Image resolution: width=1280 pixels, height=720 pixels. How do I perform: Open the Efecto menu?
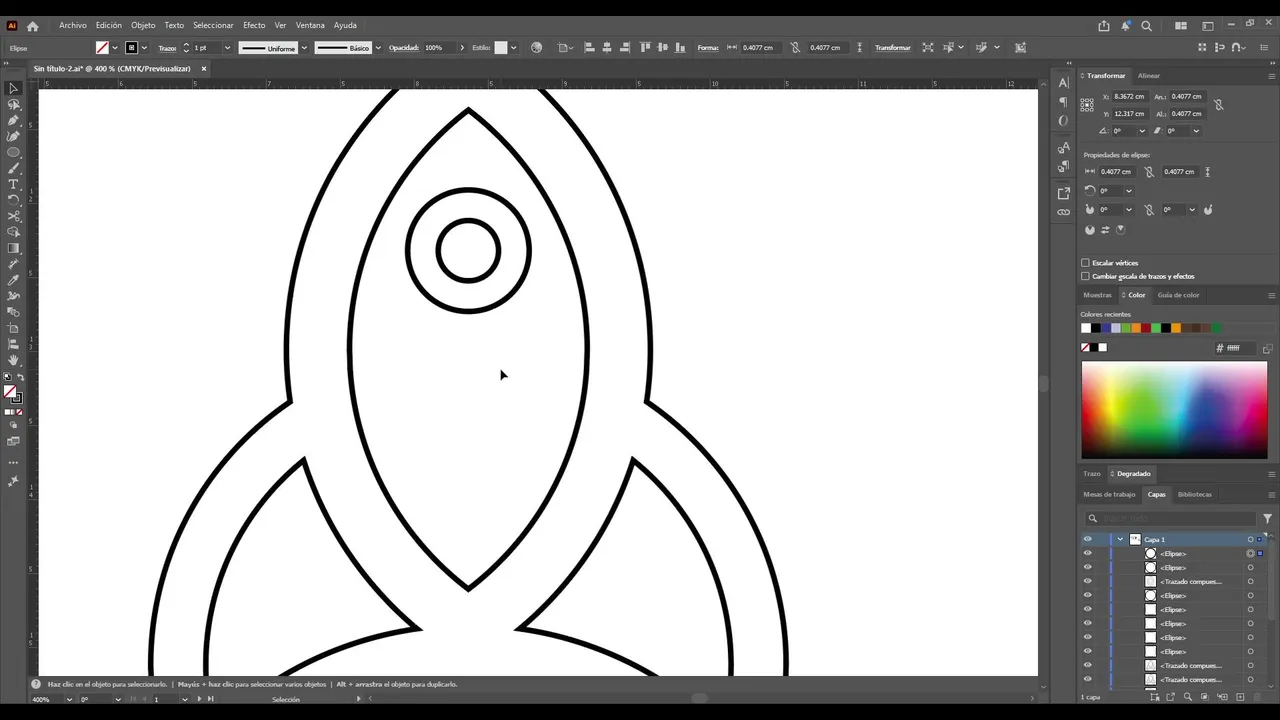[254, 25]
